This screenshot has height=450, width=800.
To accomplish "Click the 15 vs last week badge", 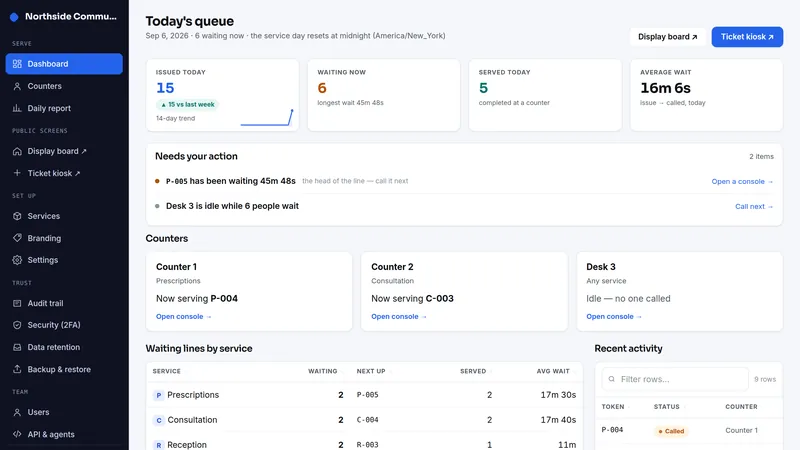I will click(x=188, y=105).
